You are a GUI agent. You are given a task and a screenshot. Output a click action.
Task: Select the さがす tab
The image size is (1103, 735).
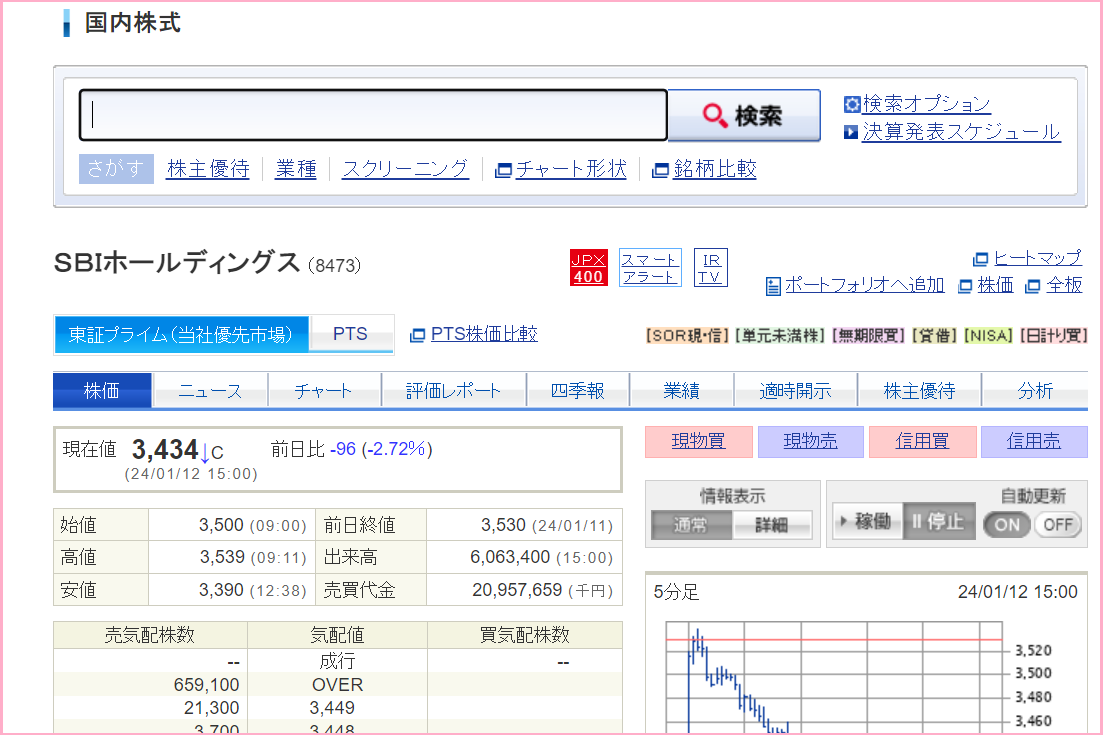click(x=116, y=169)
